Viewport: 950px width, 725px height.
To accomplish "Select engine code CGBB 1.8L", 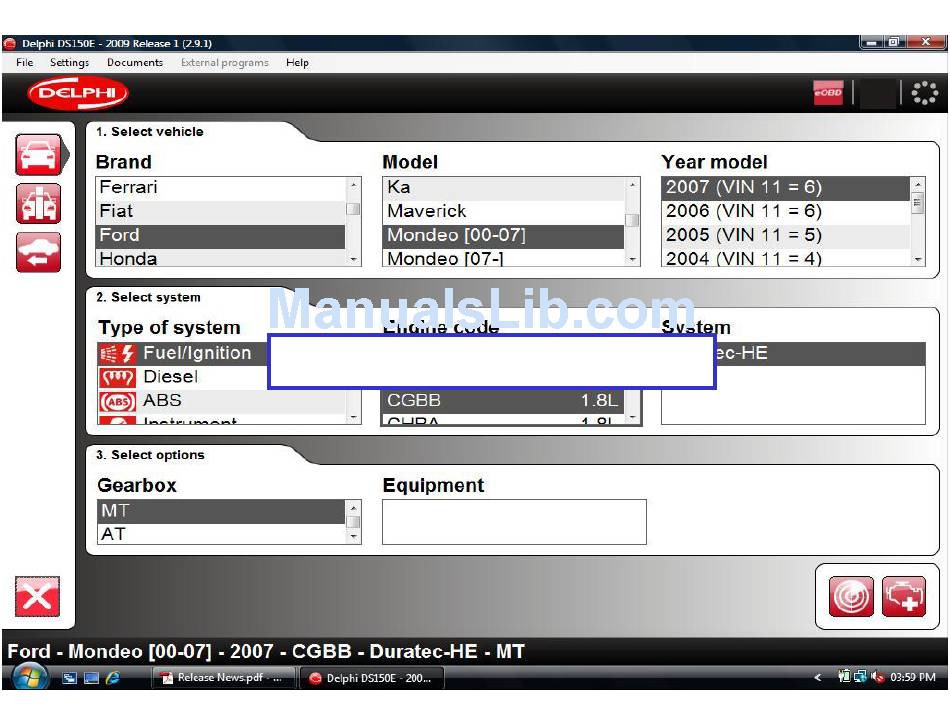I will (503, 401).
